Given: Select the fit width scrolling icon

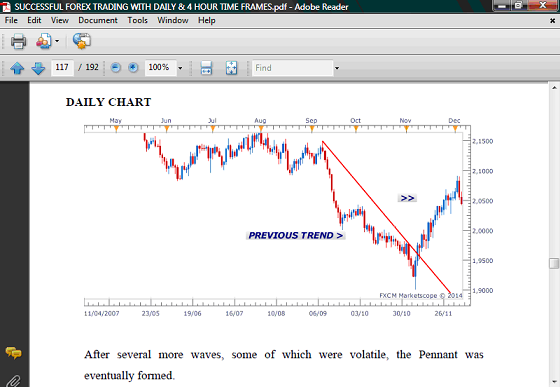Looking at the screenshot, I should 206,67.
